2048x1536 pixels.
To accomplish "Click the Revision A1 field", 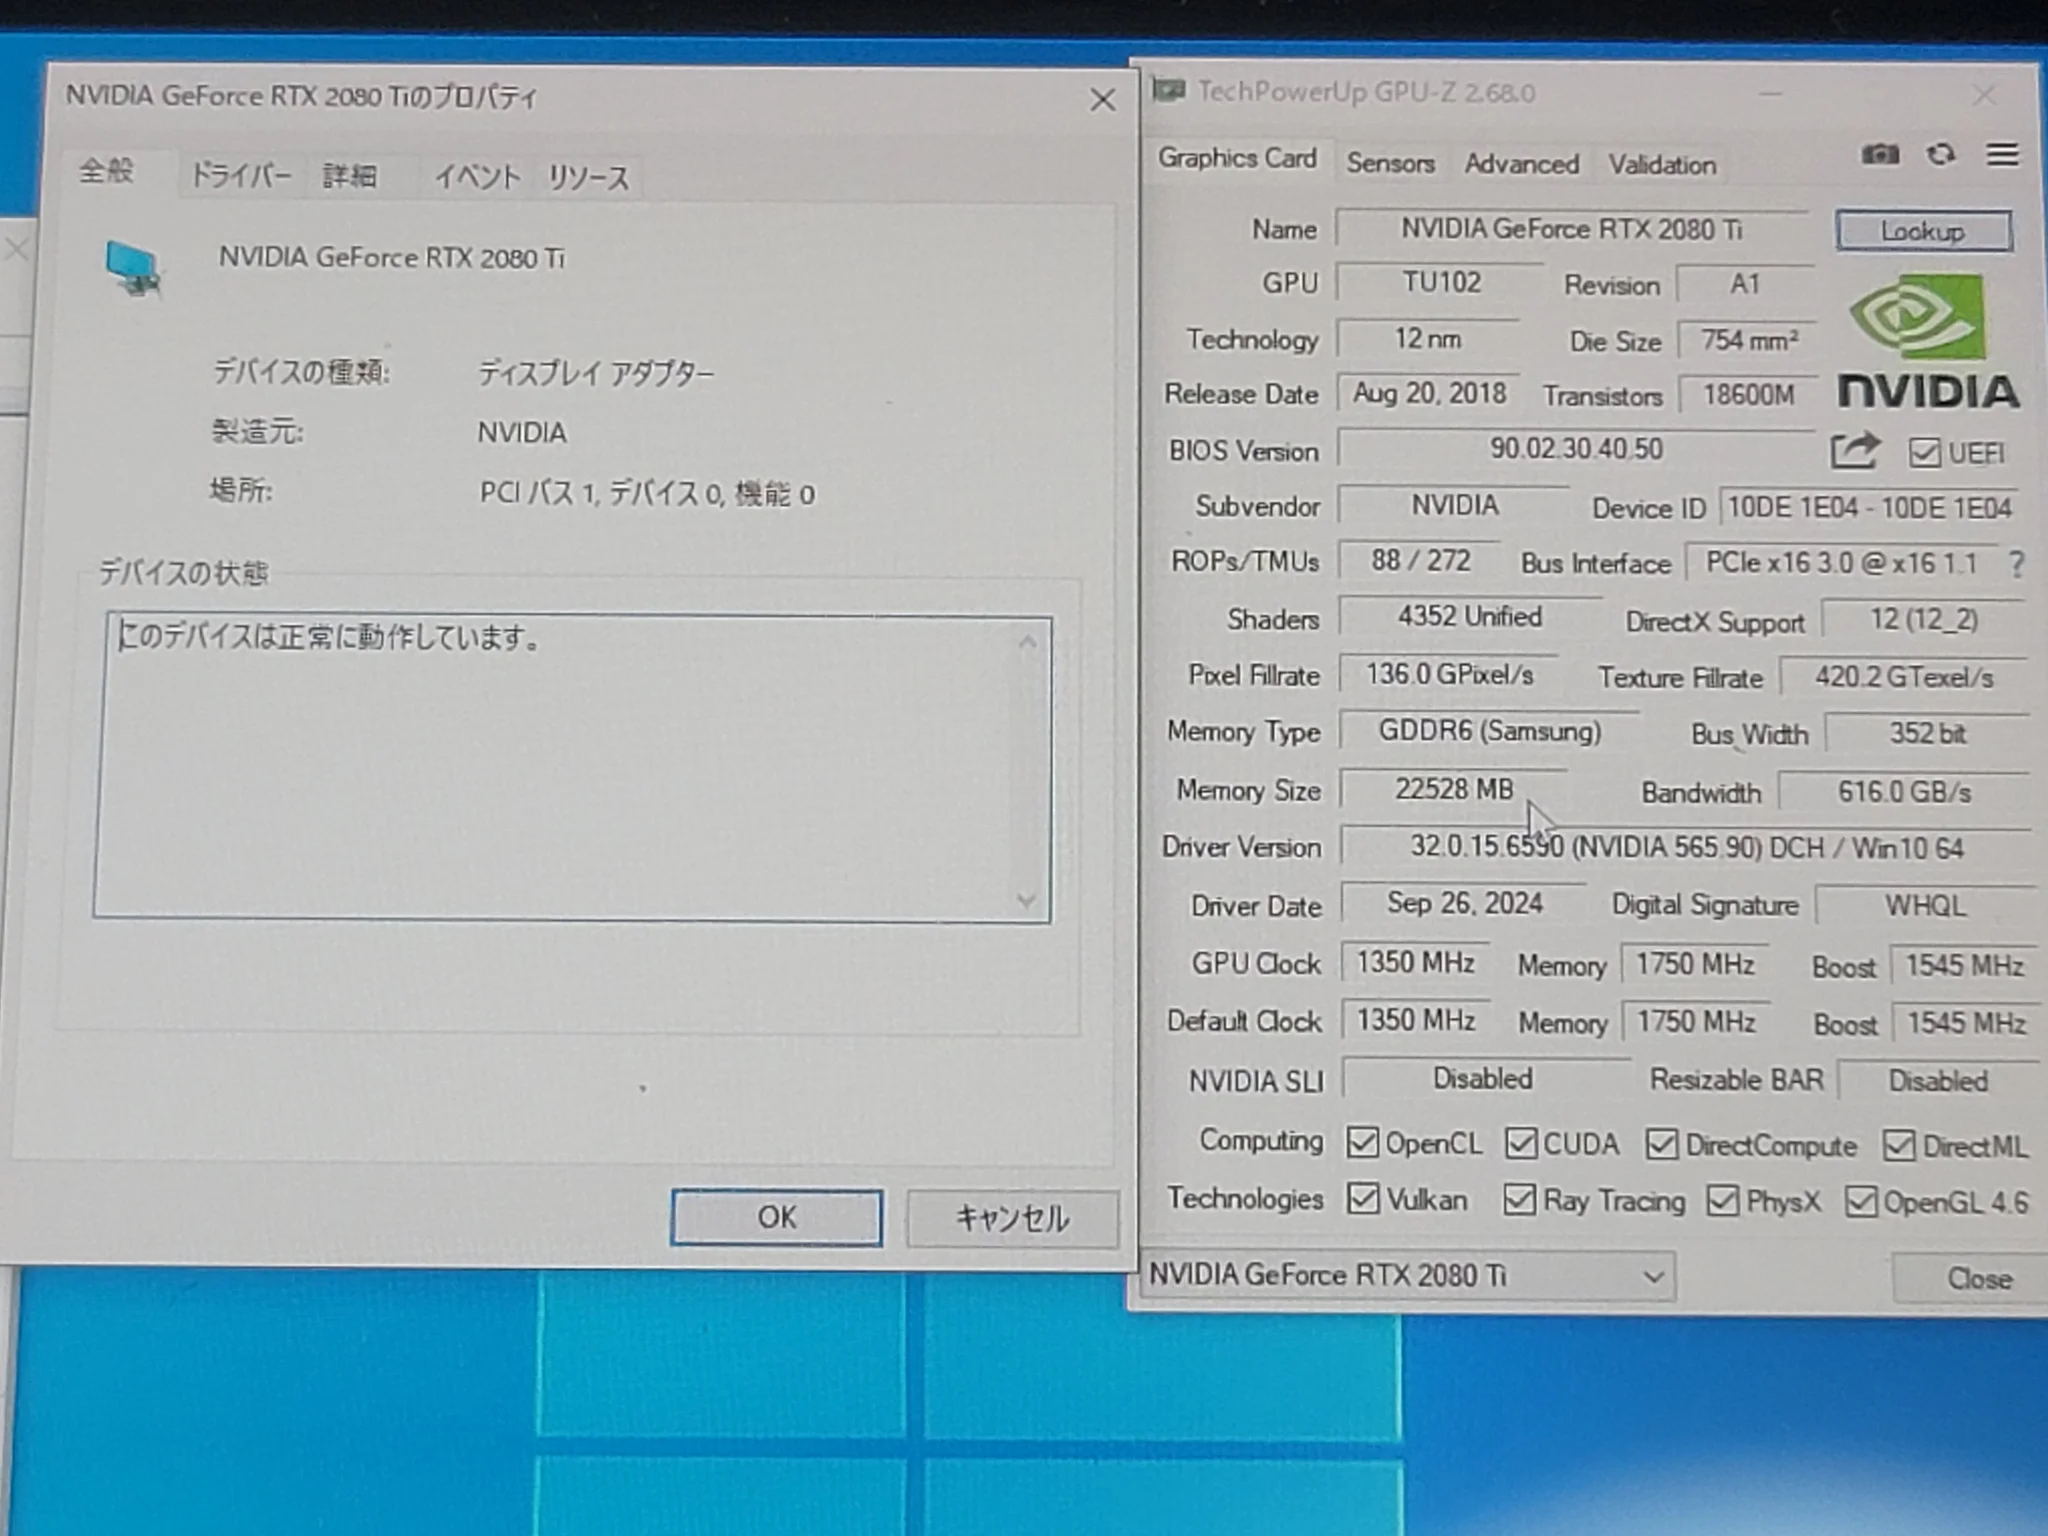I will [1745, 285].
